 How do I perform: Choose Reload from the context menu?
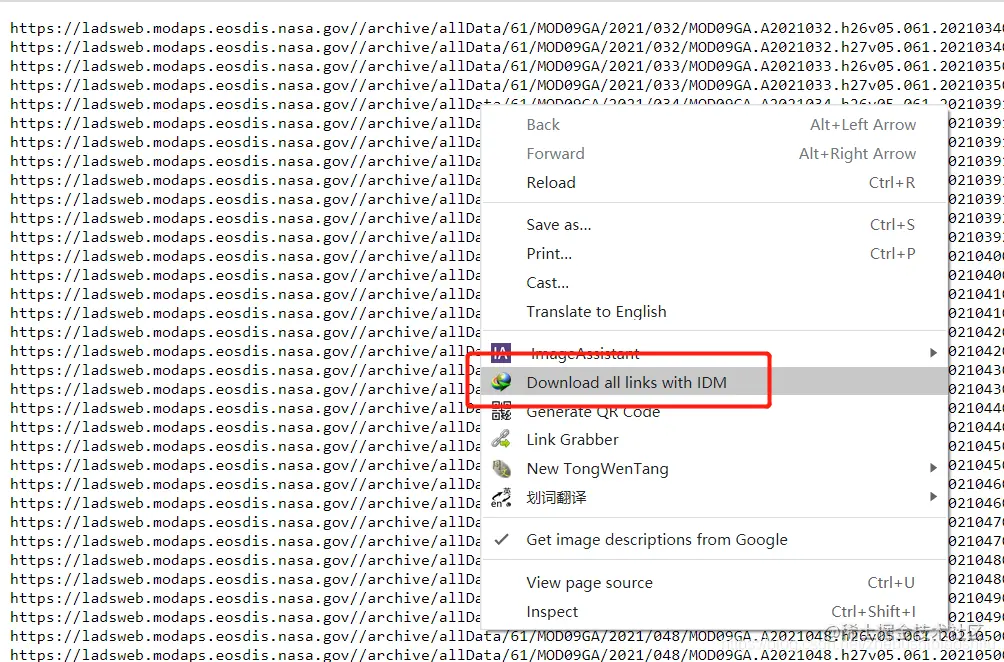(x=714, y=182)
